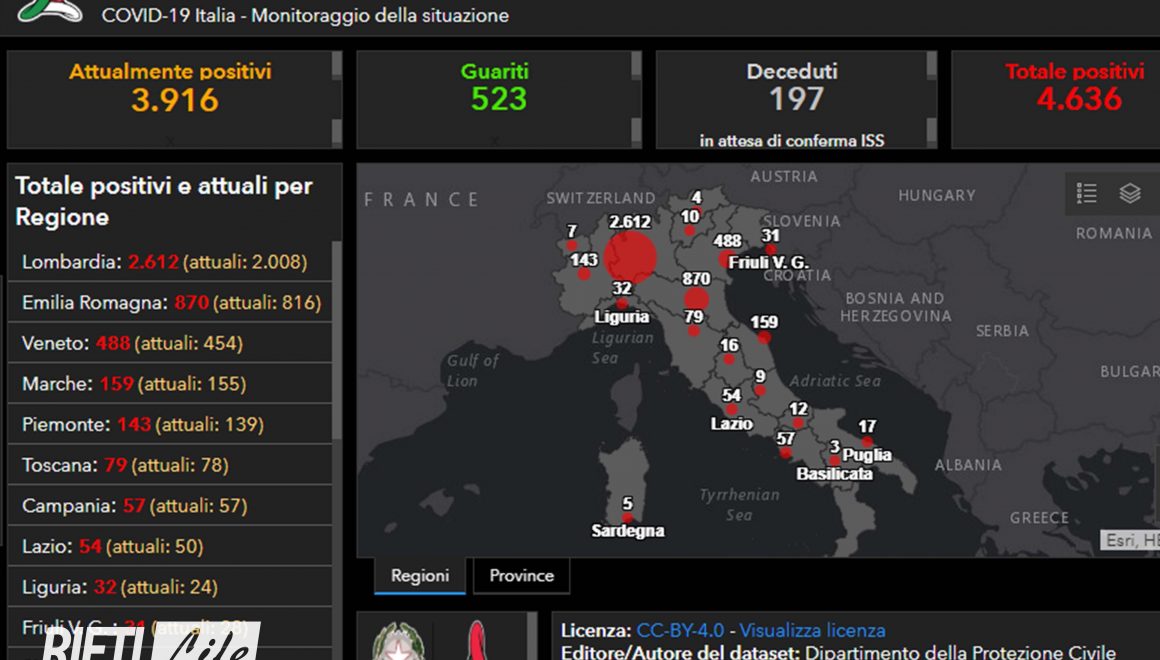This screenshot has height=660, width=1160.
Task: Click the regions list vertical scrollbar
Action: pos(337,340)
